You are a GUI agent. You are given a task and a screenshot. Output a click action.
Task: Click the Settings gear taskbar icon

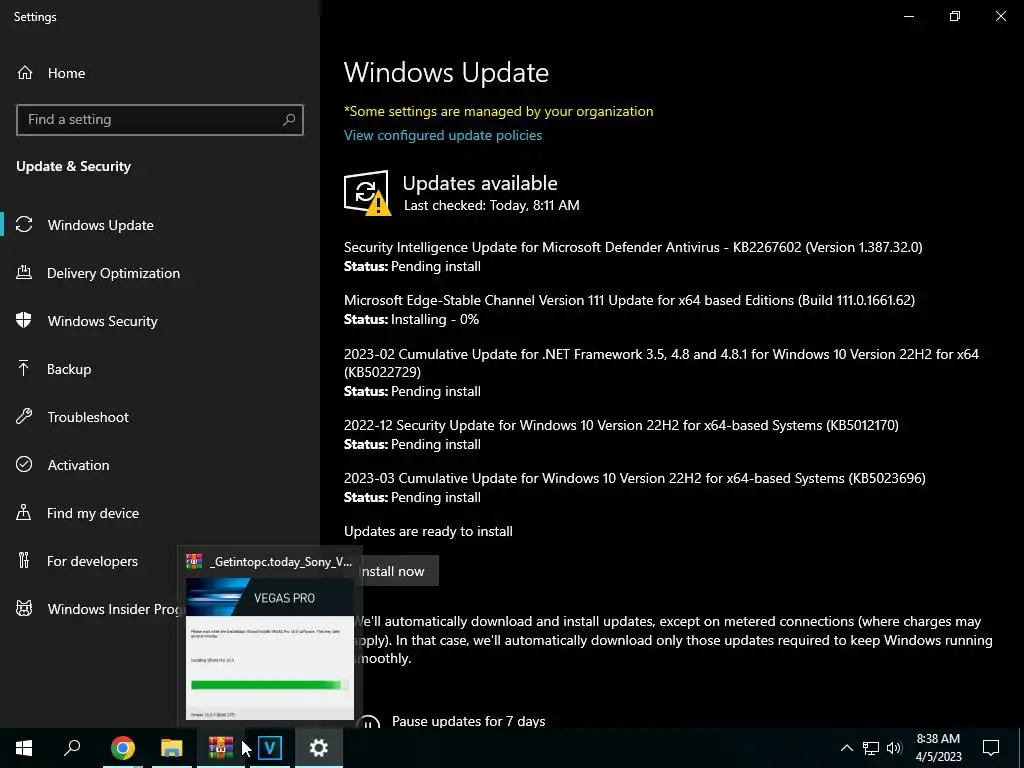(319, 748)
